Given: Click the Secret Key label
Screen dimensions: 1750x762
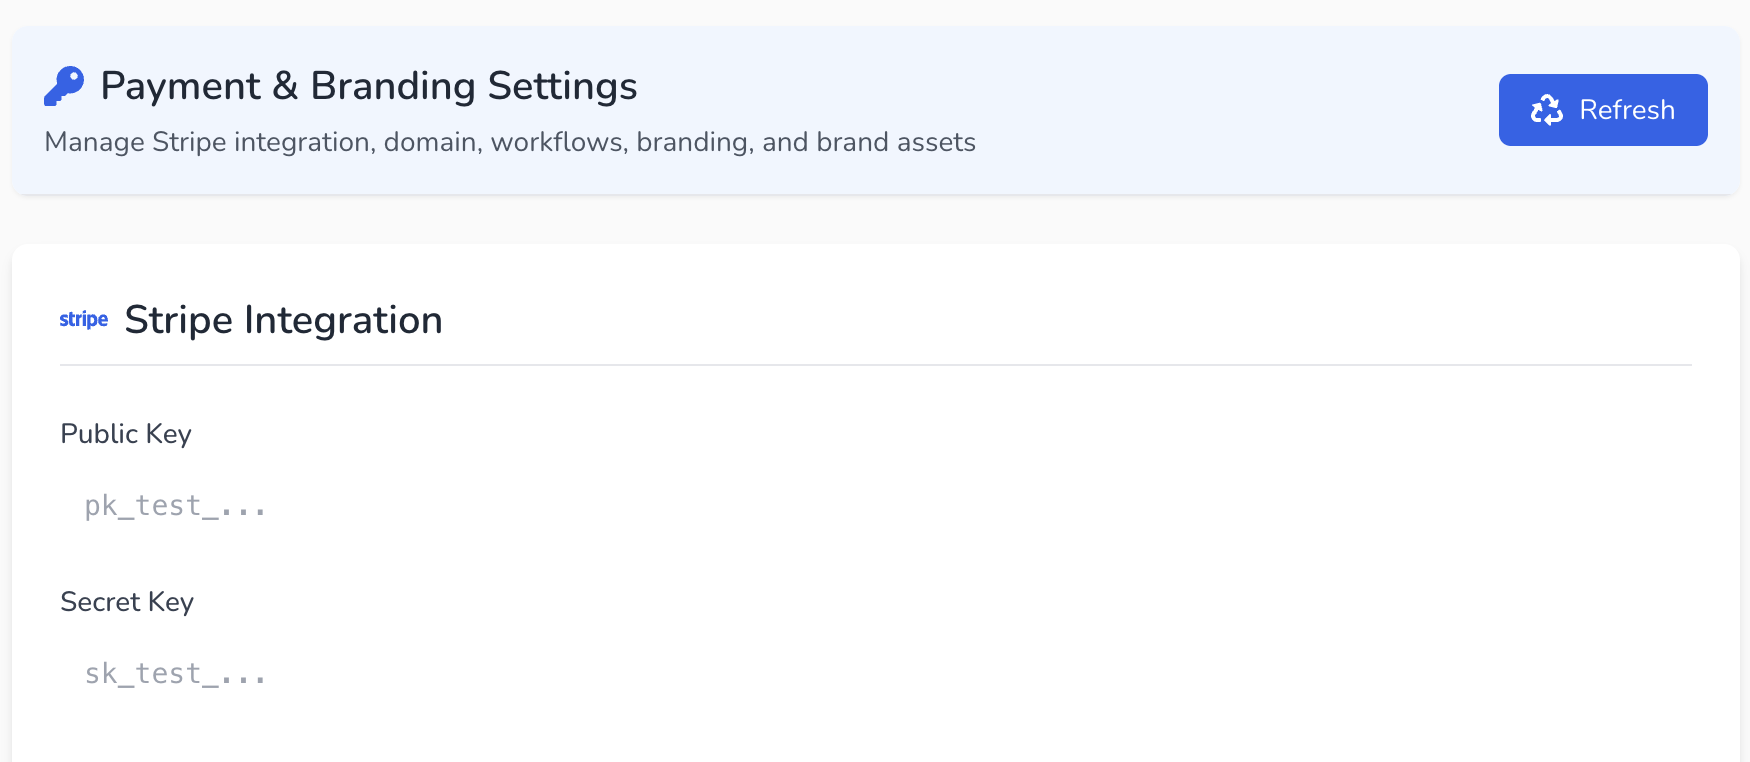Looking at the screenshot, I should point(127,602).
